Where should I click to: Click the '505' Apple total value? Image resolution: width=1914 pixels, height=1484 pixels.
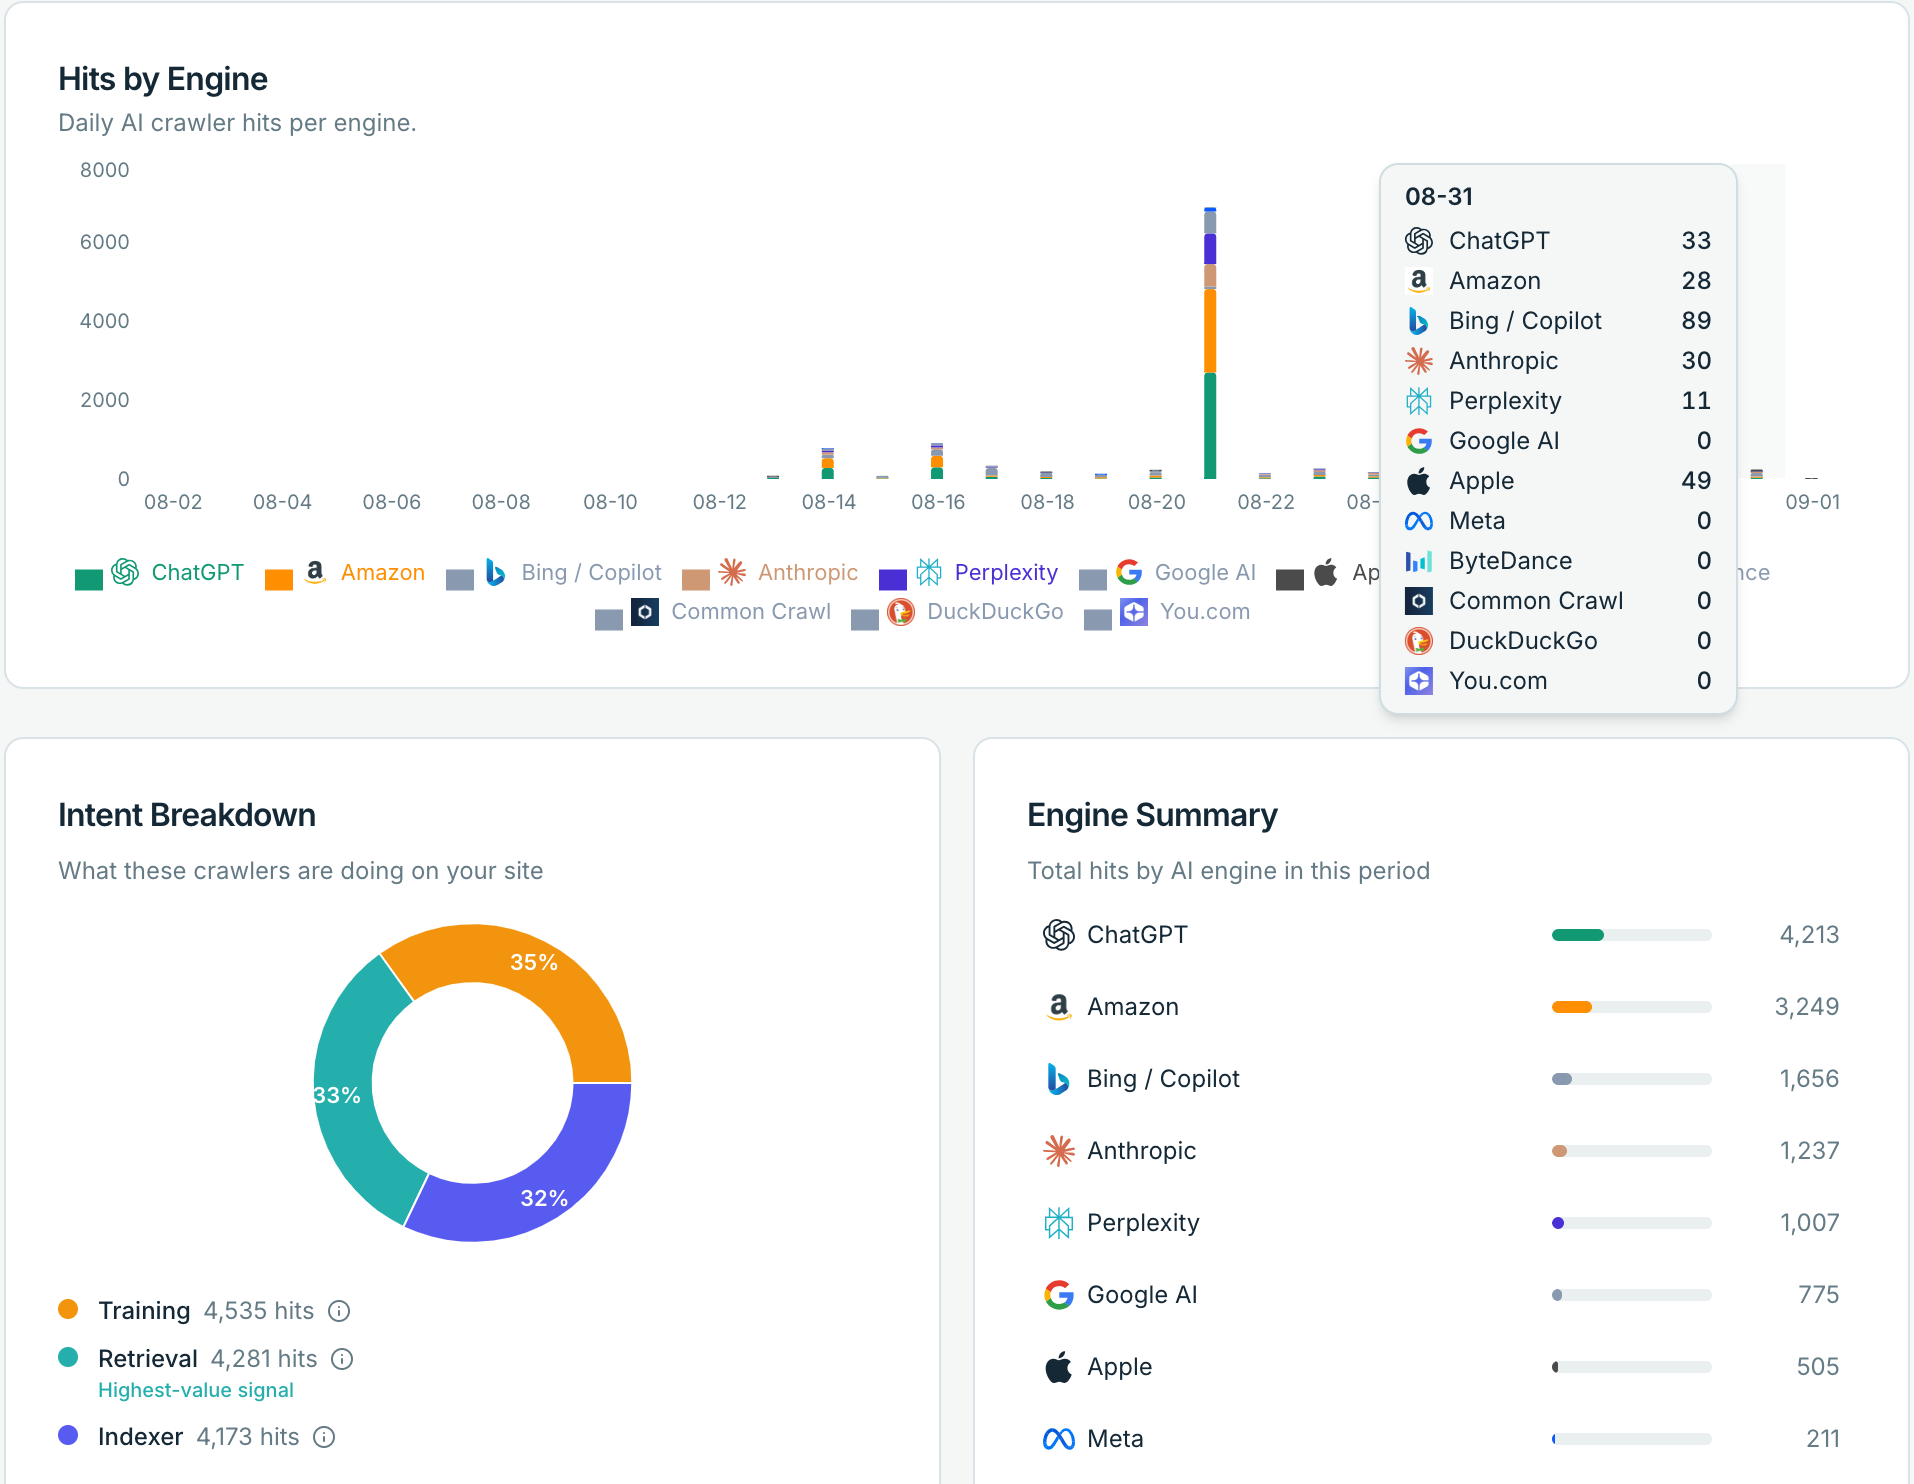coord(1818,1367)
